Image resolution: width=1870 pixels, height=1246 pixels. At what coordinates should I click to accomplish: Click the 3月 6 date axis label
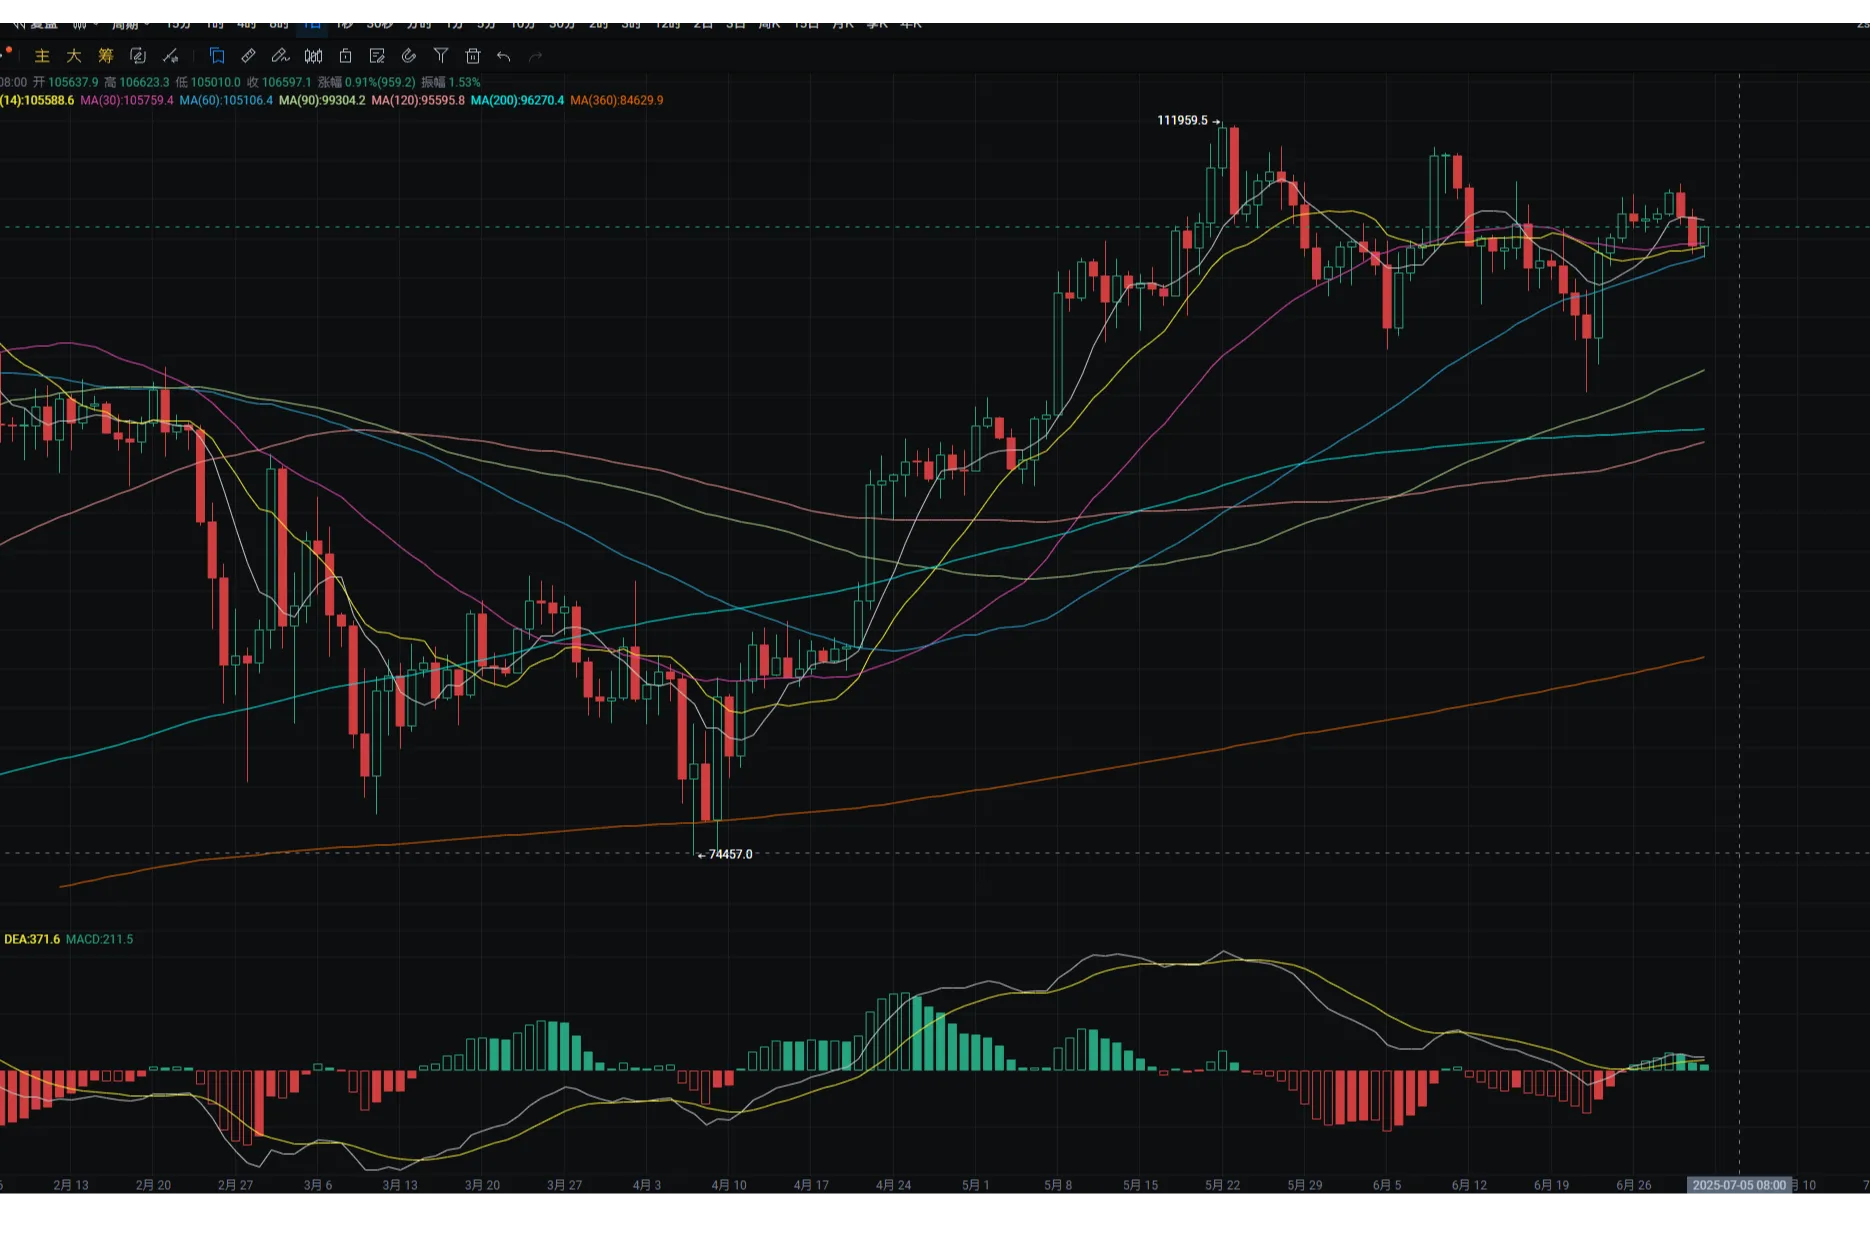[318, 1185]
